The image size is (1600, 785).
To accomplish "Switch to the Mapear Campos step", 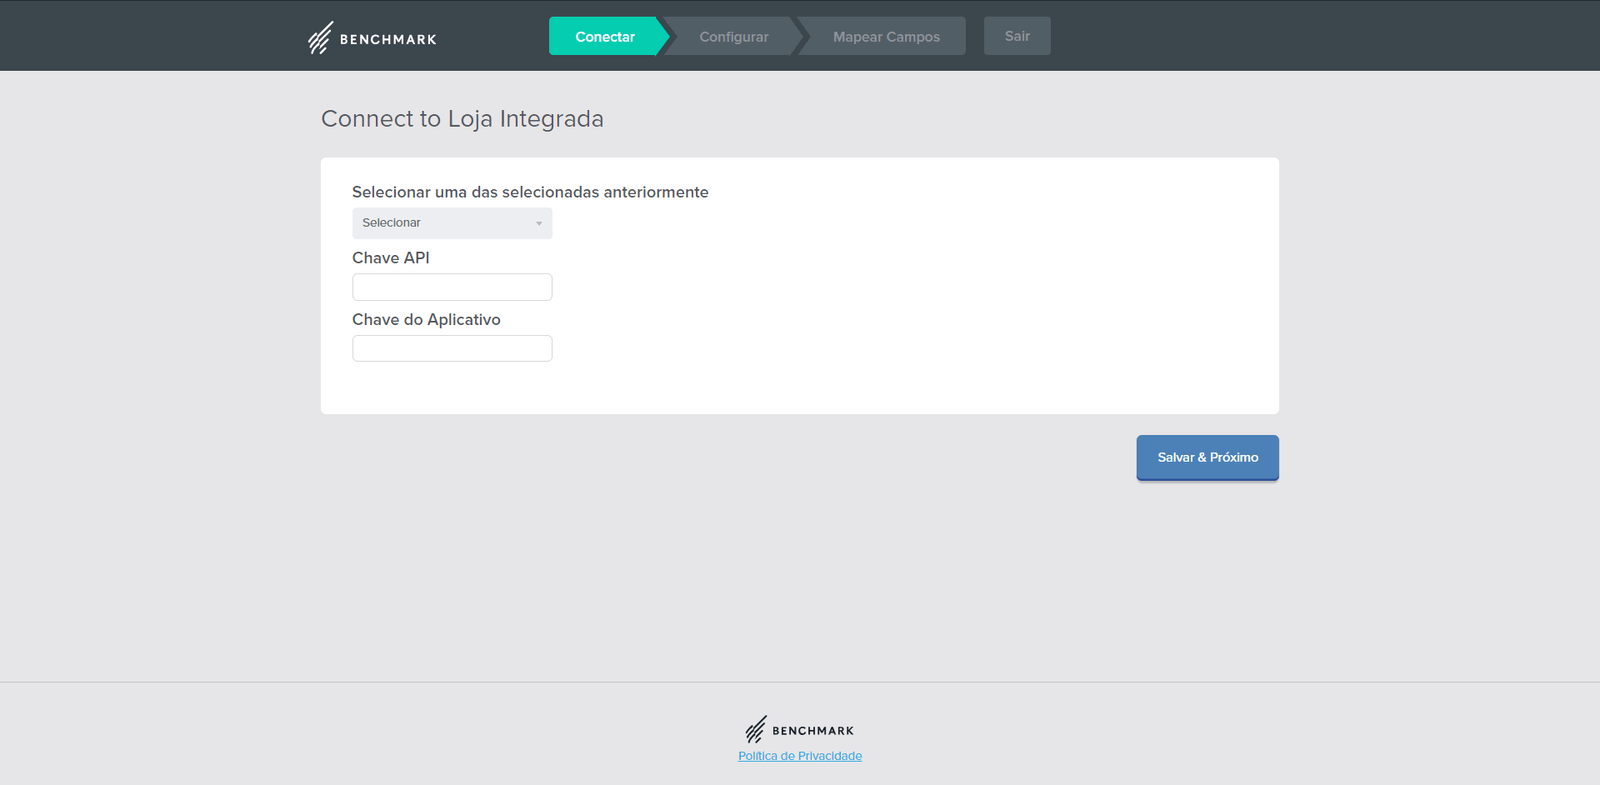I will [886, 37].
